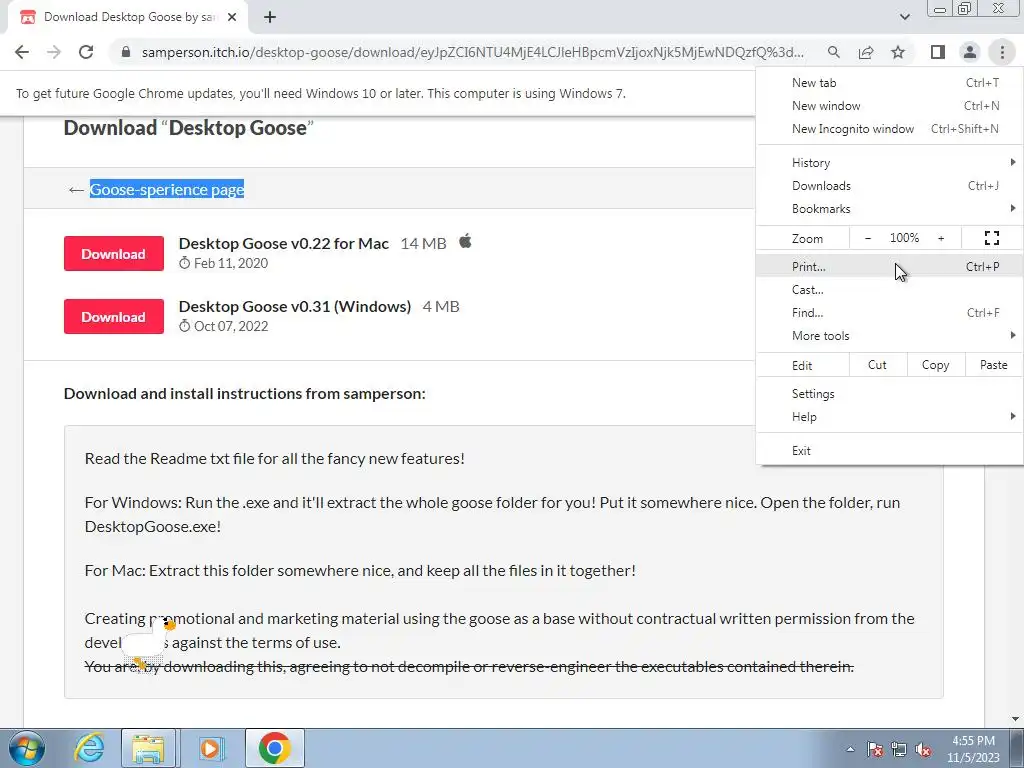Click the Chrome icon on the taskbar

point(274,748)
